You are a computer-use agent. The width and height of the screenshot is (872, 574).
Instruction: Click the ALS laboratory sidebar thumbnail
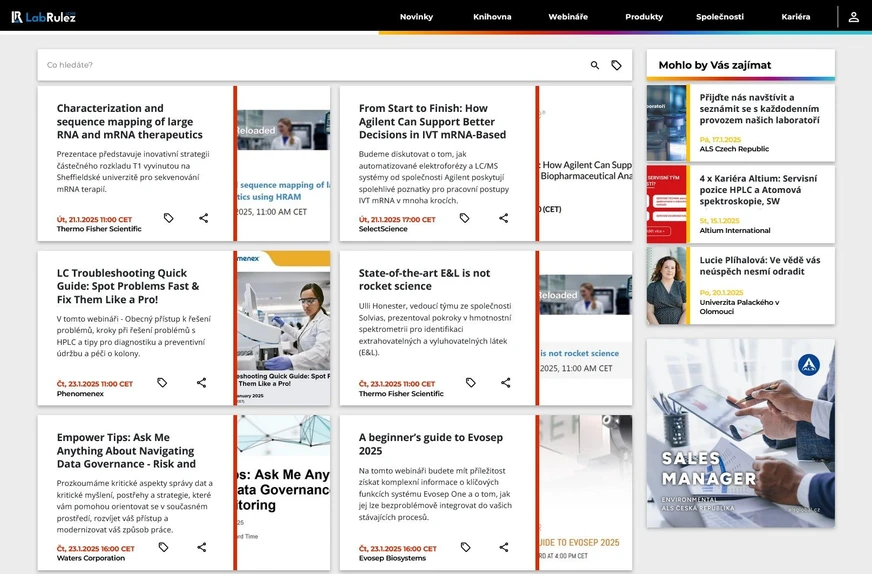(666, 123)
